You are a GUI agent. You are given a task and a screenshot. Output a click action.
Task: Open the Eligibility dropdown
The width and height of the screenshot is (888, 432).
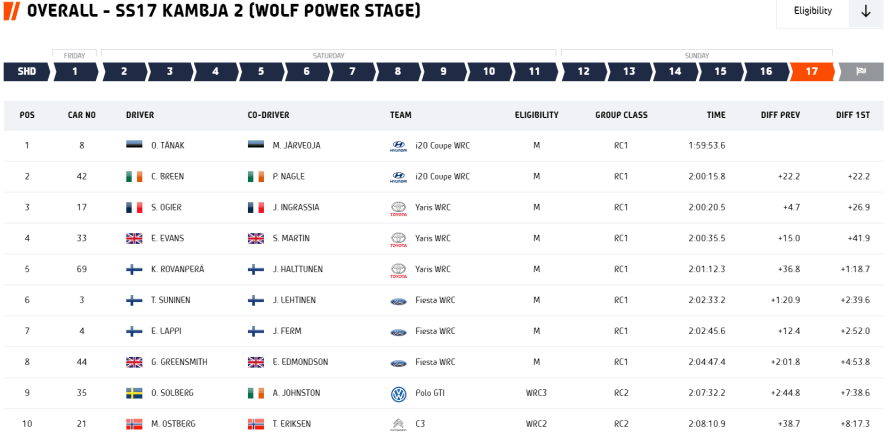point(812,11)
